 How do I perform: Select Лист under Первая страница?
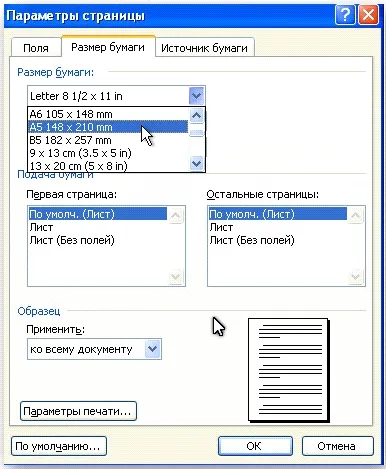point(98,227)
